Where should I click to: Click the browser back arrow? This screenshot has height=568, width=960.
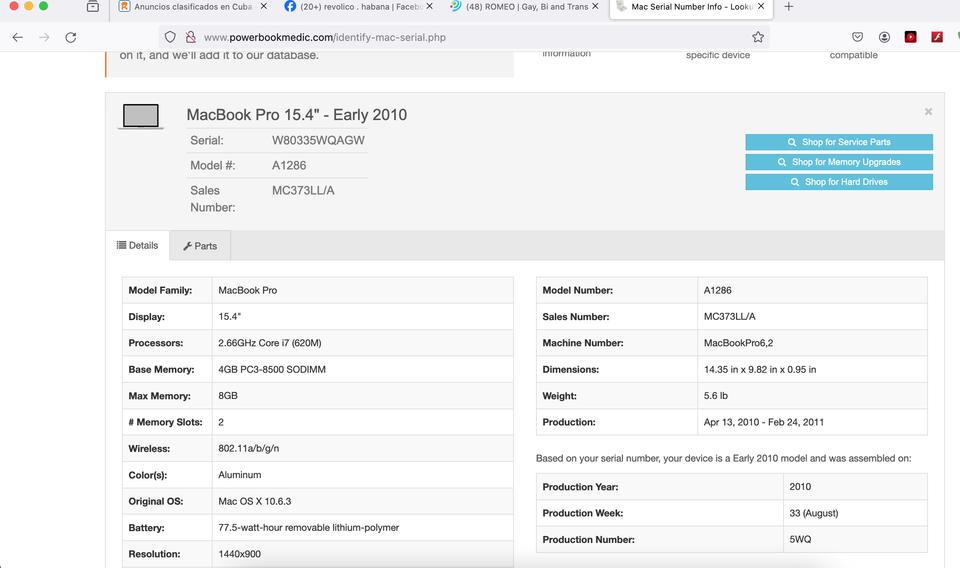18,37
